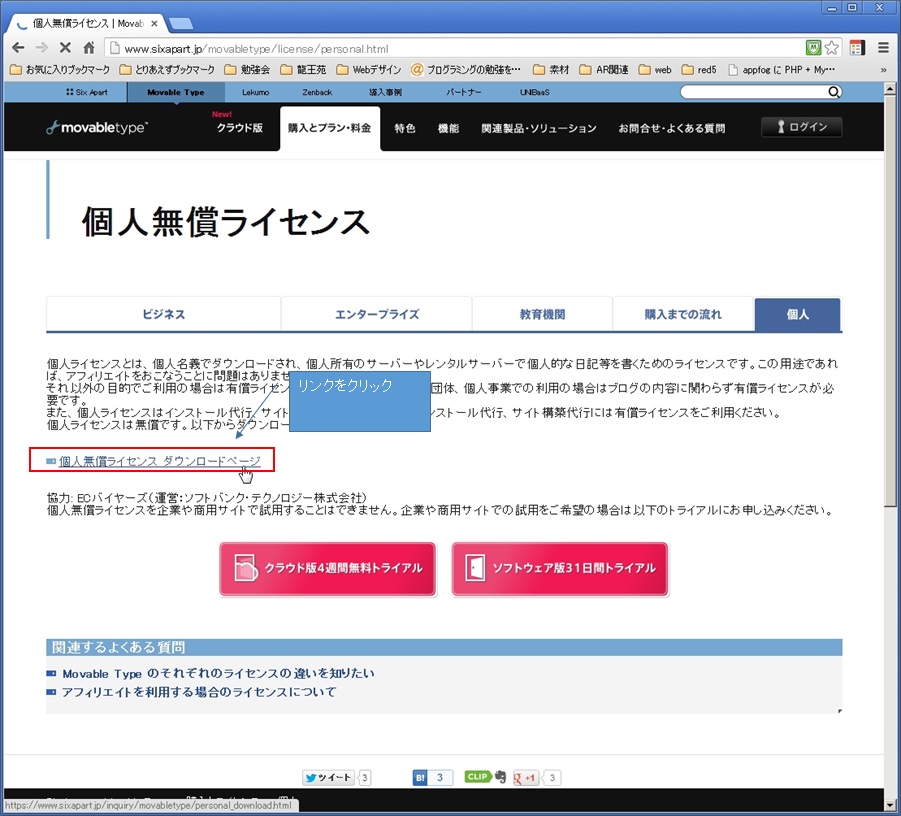Click the movabletype logo
The width and height of the screenshot is (901, 816).
point(97,128)
